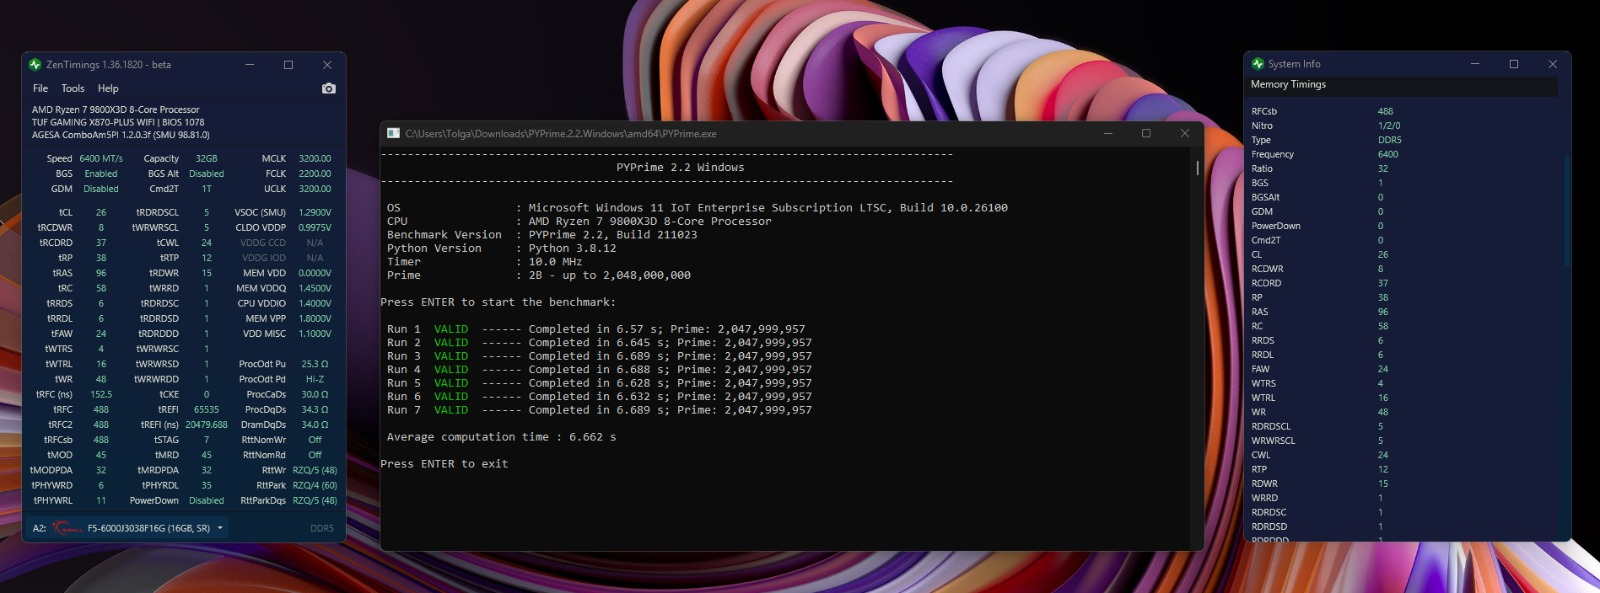Click the tREFI (ns) value 20479.688
The height and width of the screenshot is (593, 1600).
click(x=206, y=424)
